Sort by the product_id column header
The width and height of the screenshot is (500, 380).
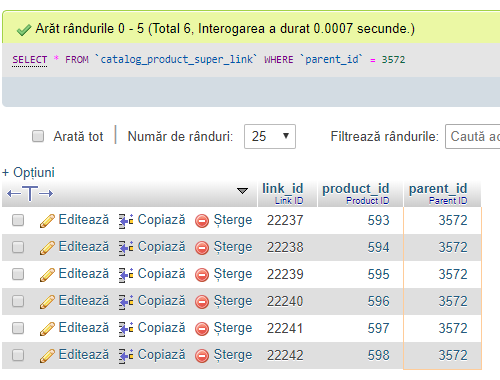coord(356,188)
